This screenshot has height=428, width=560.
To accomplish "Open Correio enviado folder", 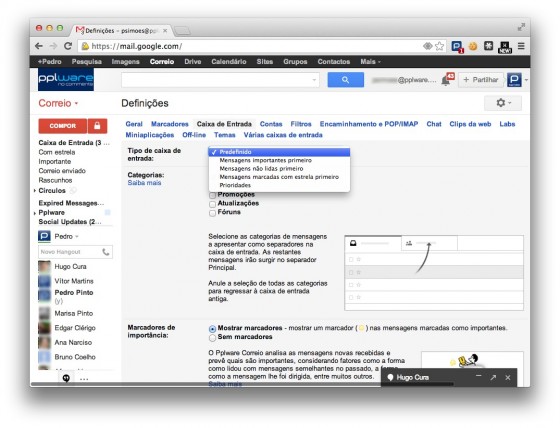I will [62, 171].
